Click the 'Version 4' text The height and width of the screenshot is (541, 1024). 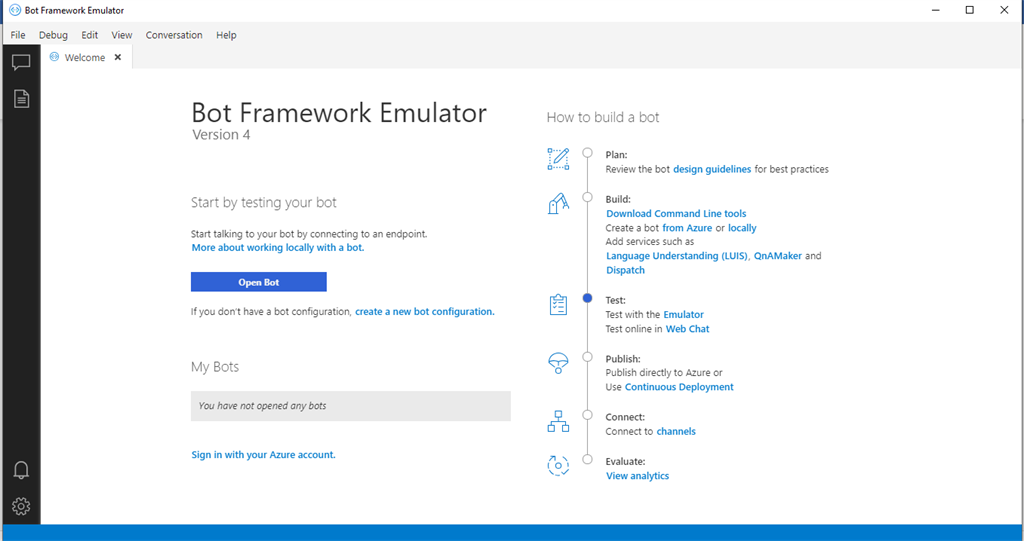point(221,135)
